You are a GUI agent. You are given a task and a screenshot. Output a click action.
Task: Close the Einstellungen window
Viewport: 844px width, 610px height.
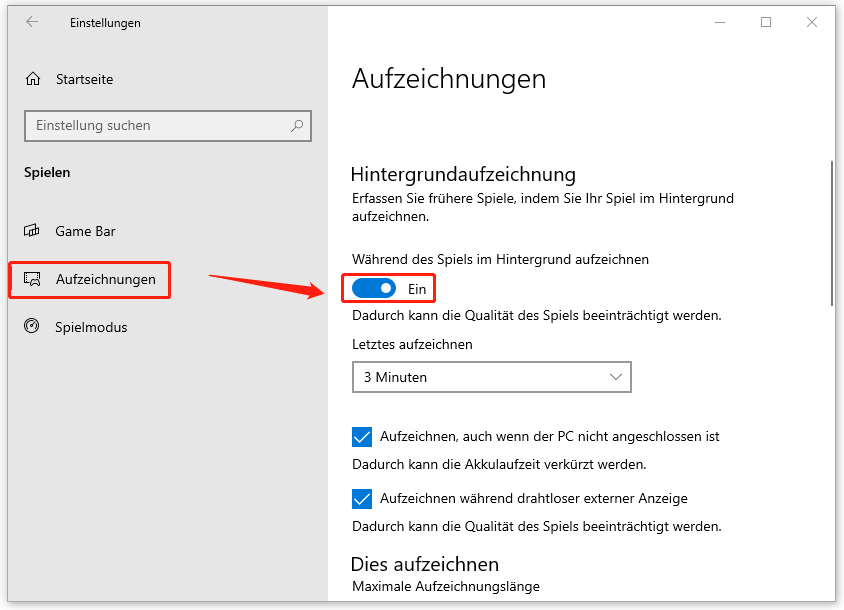pos(812,22)
